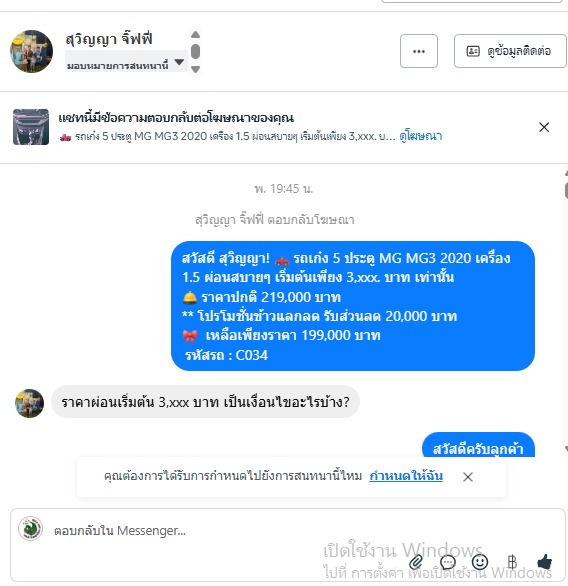Click the chat scrollbar down arrow
The height and width of the screenshot is (586, 568).
[x=566, y=449]
